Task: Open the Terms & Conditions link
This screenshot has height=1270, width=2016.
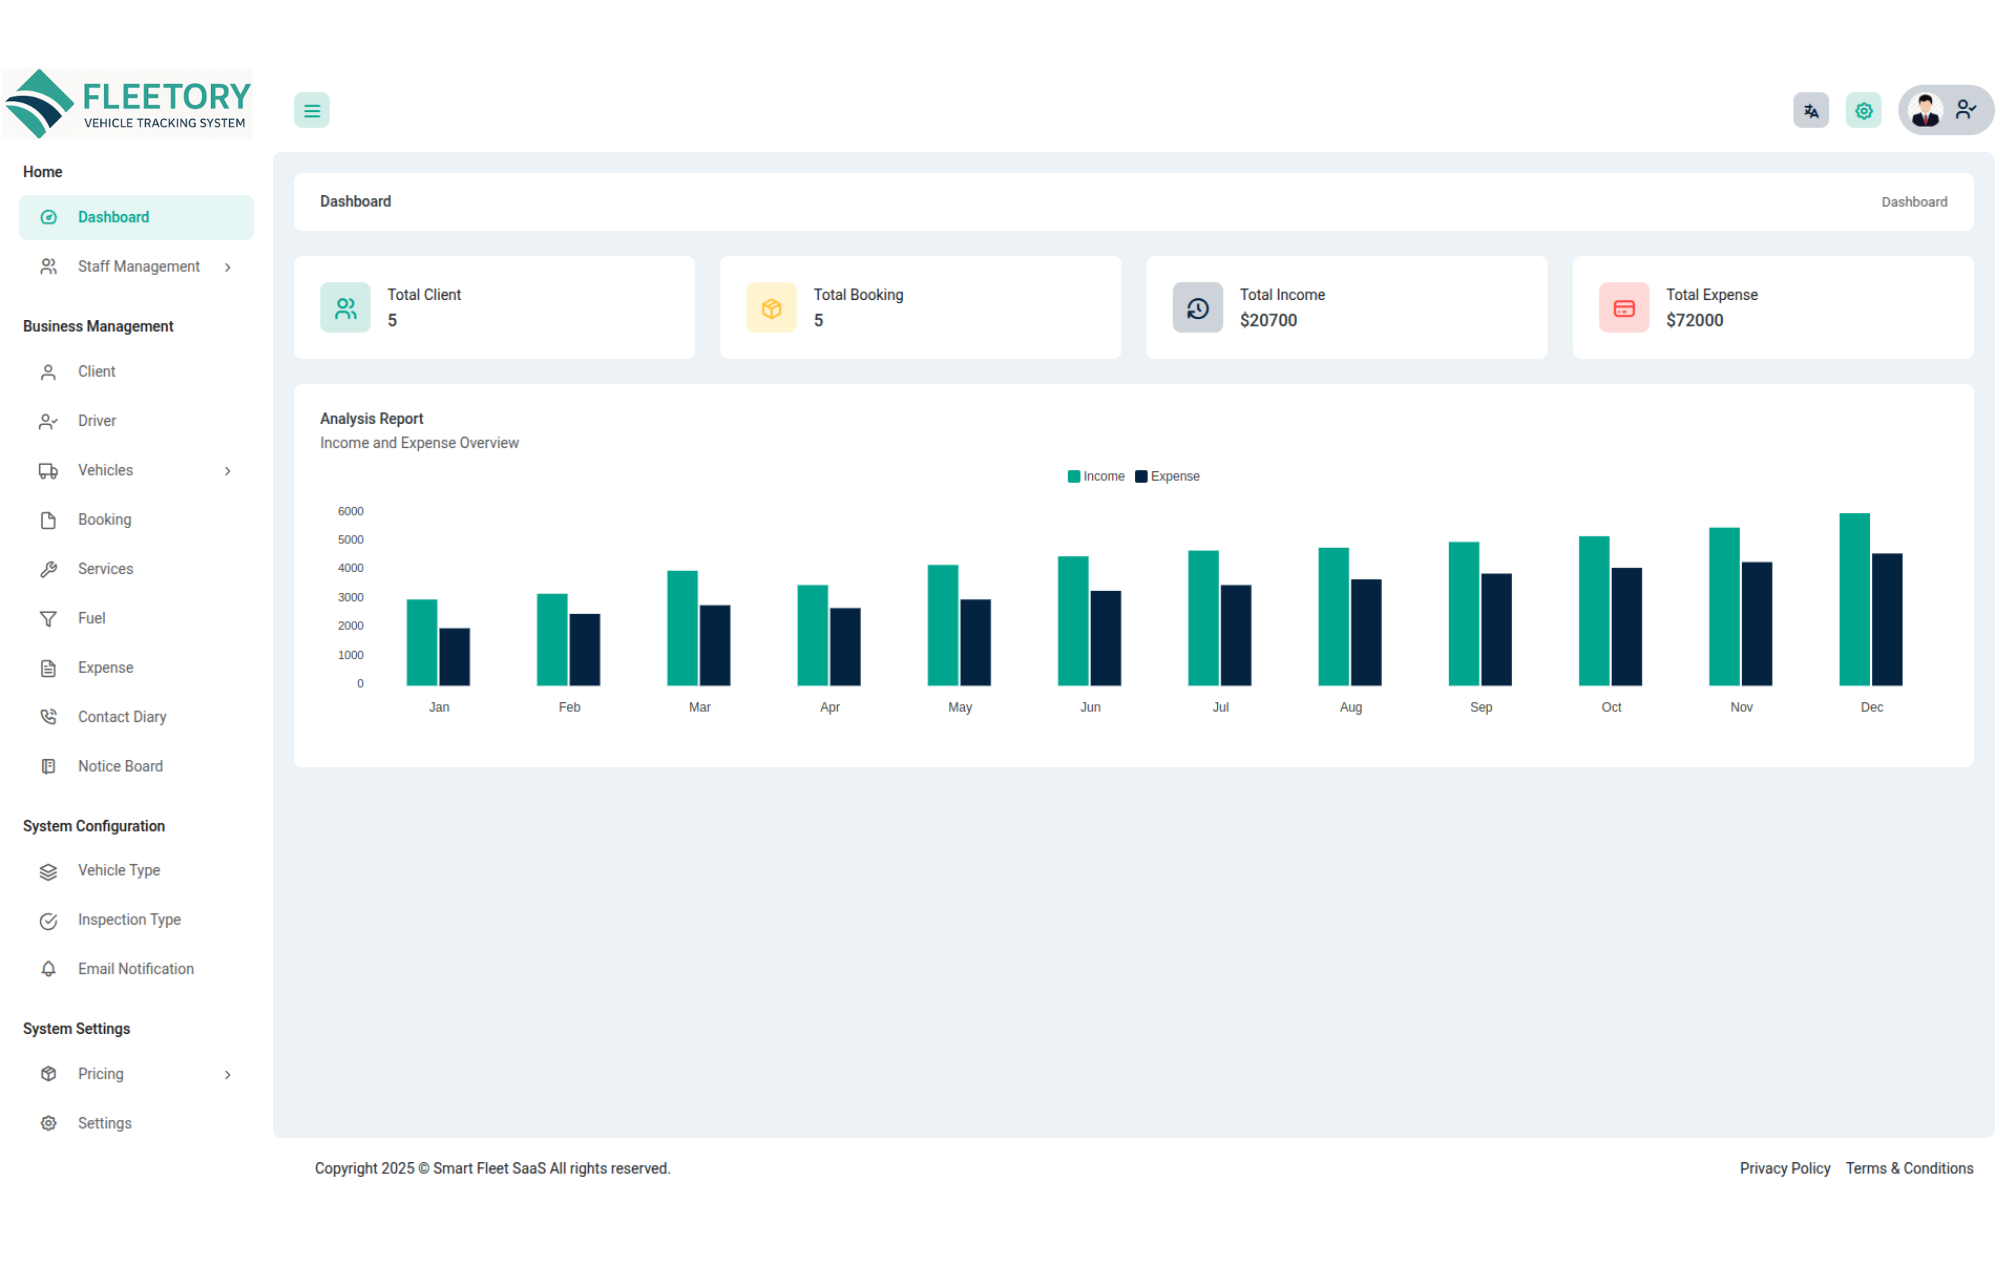Action: click(x=1909, y=1169)
